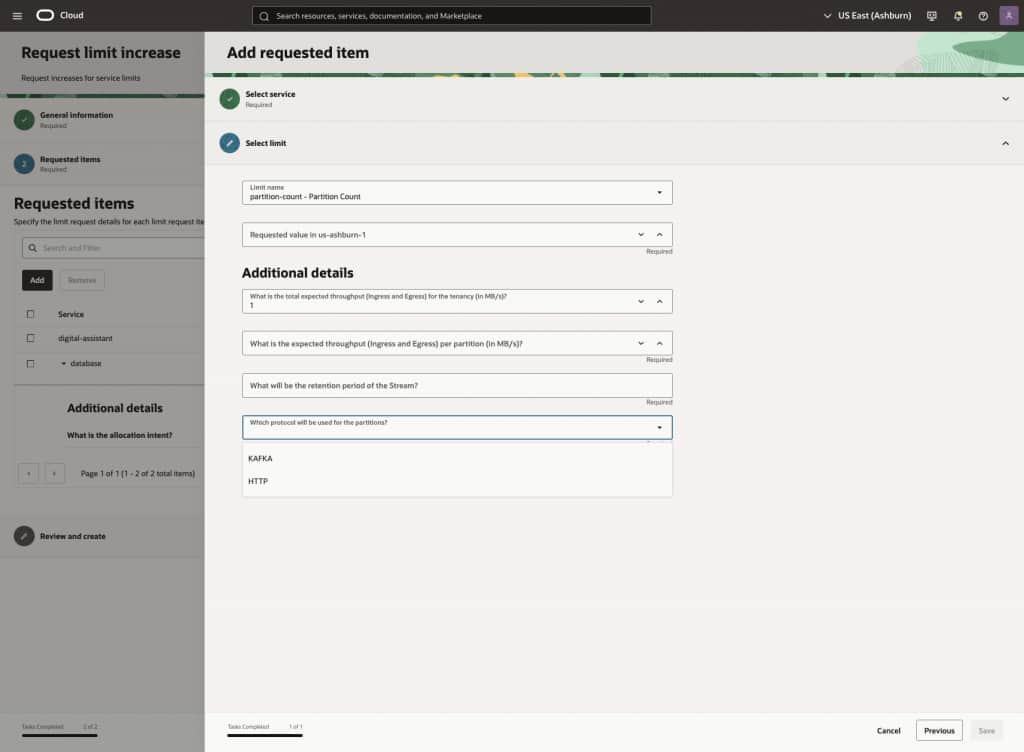Click the Review and create pencil icon
The image size is (1024, 752).
click(x=24, y=536)
